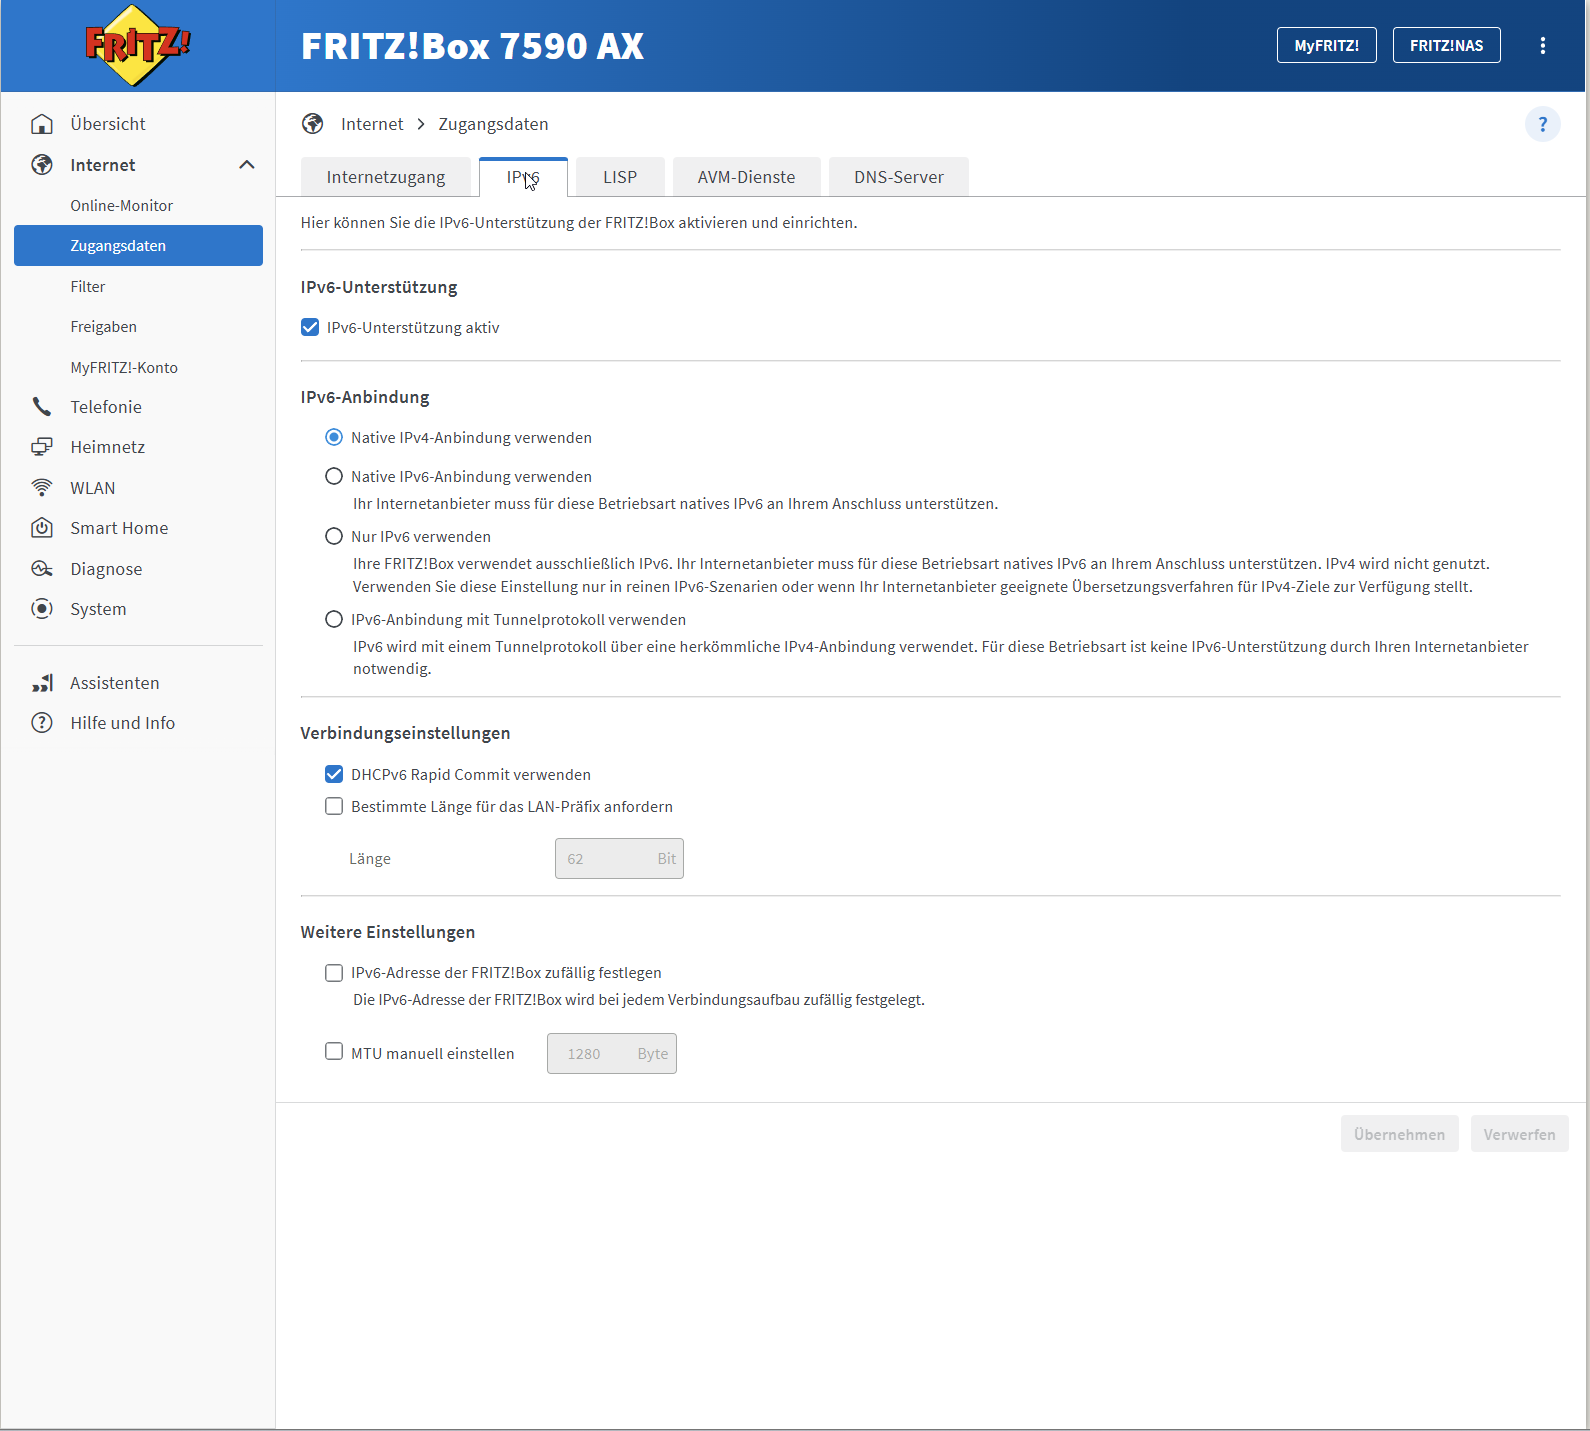This screenshot has height=1431, width=1590.
Task: Click the Übernehmen button
Action: point(1400,1134)
